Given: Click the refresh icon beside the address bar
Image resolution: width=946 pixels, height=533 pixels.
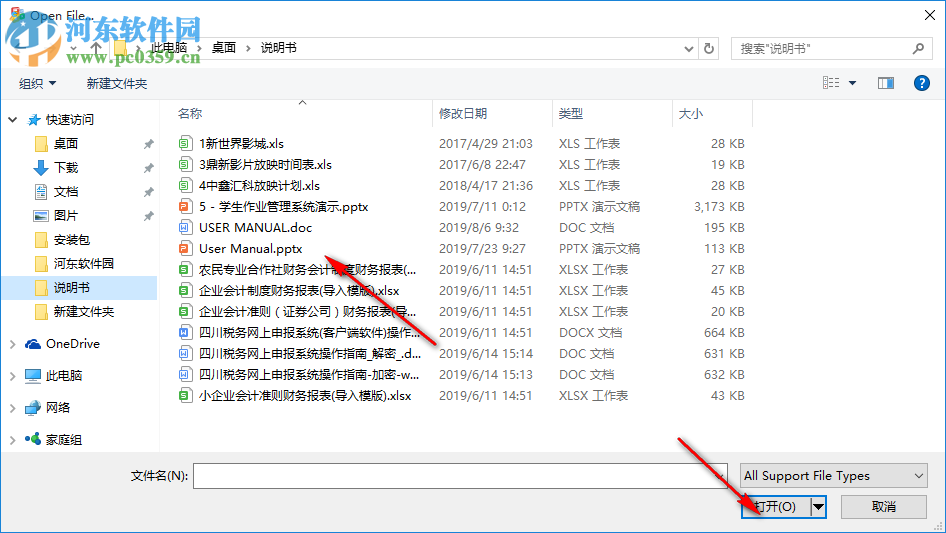Looking at the screenshot, I should 709,48.
